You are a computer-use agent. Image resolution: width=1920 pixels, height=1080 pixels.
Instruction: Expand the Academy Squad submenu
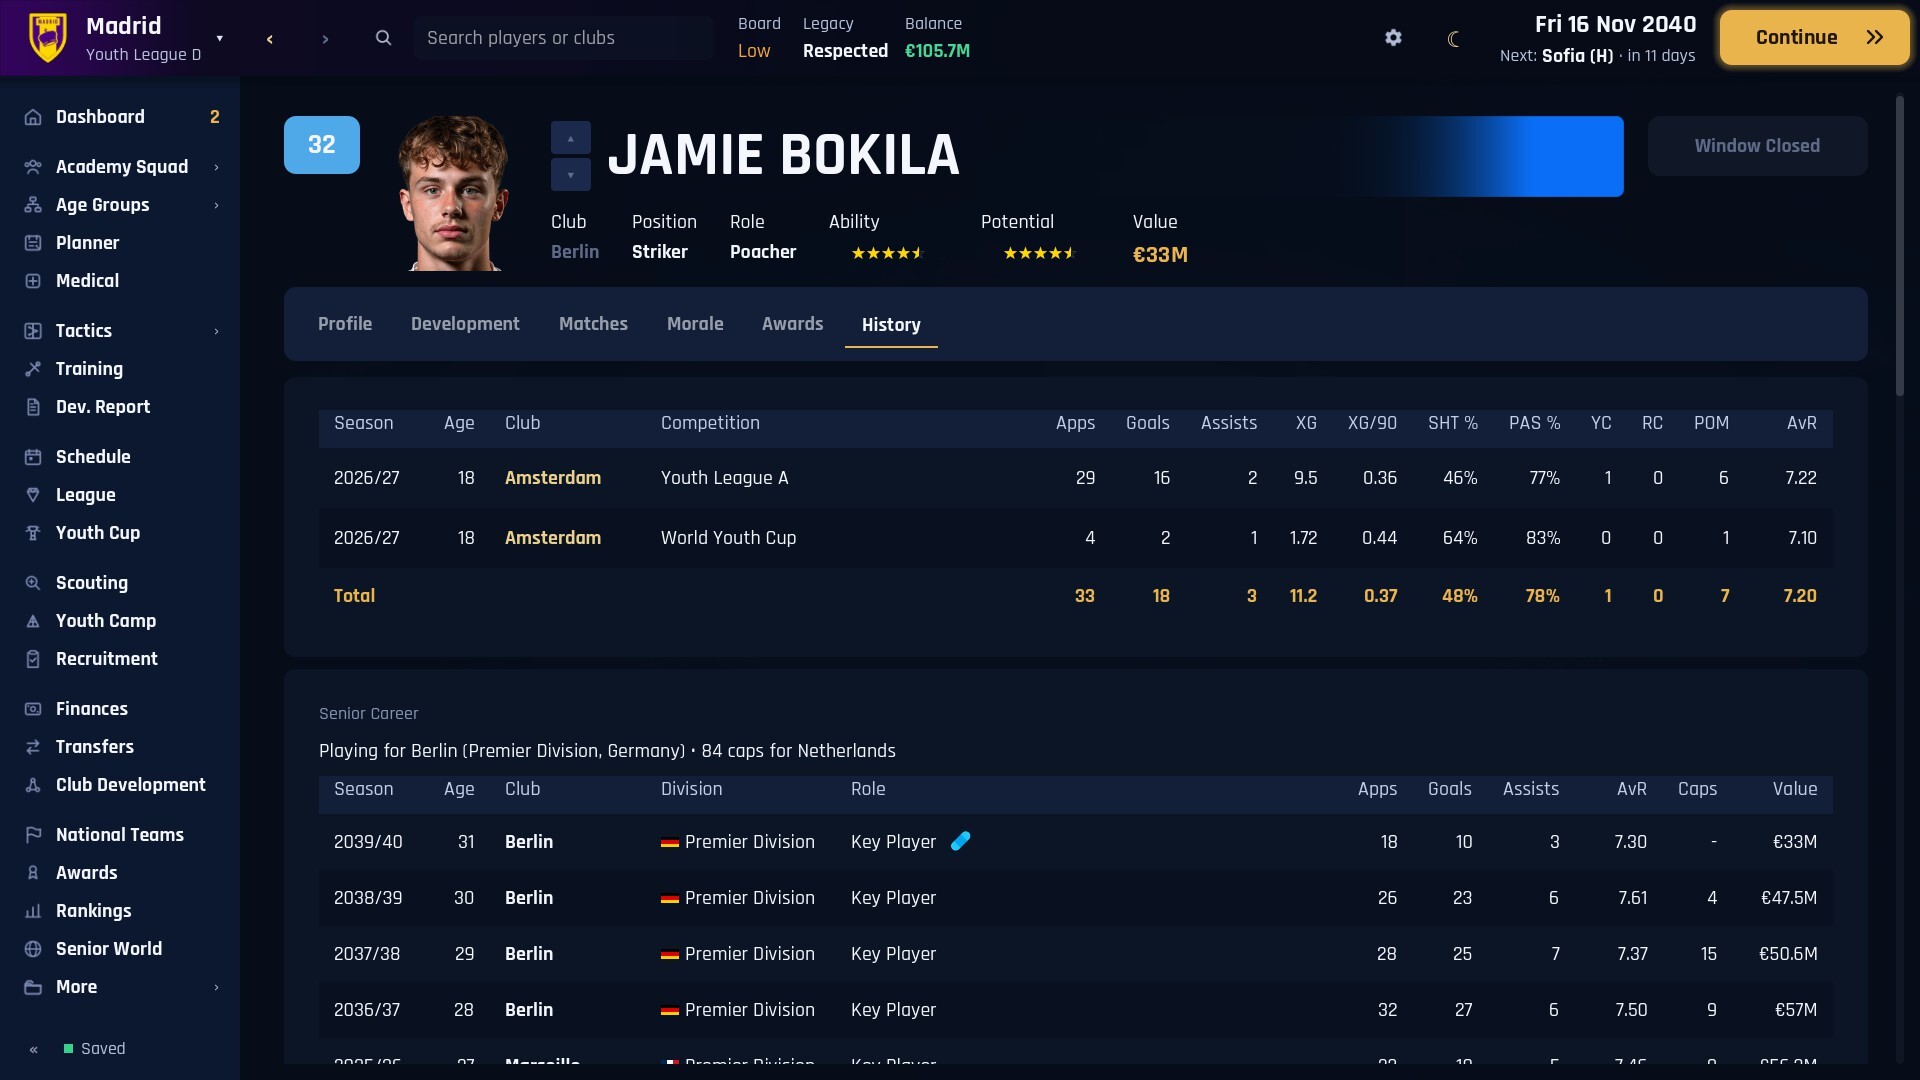point(216,167)
